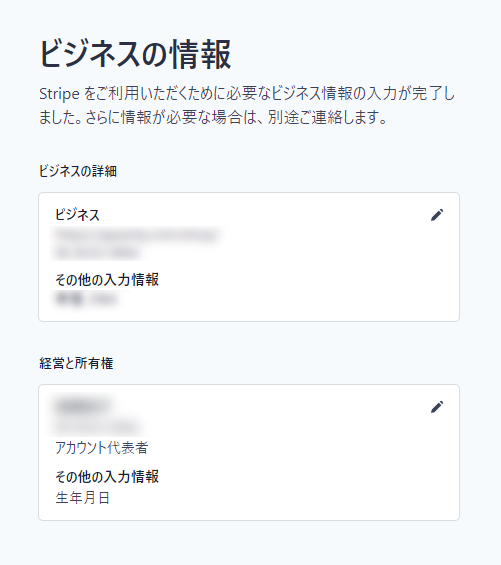Edit the ビジネス details with pencil icon
Image resolution: width=501 pixels, height=565 pixels.
437,215
